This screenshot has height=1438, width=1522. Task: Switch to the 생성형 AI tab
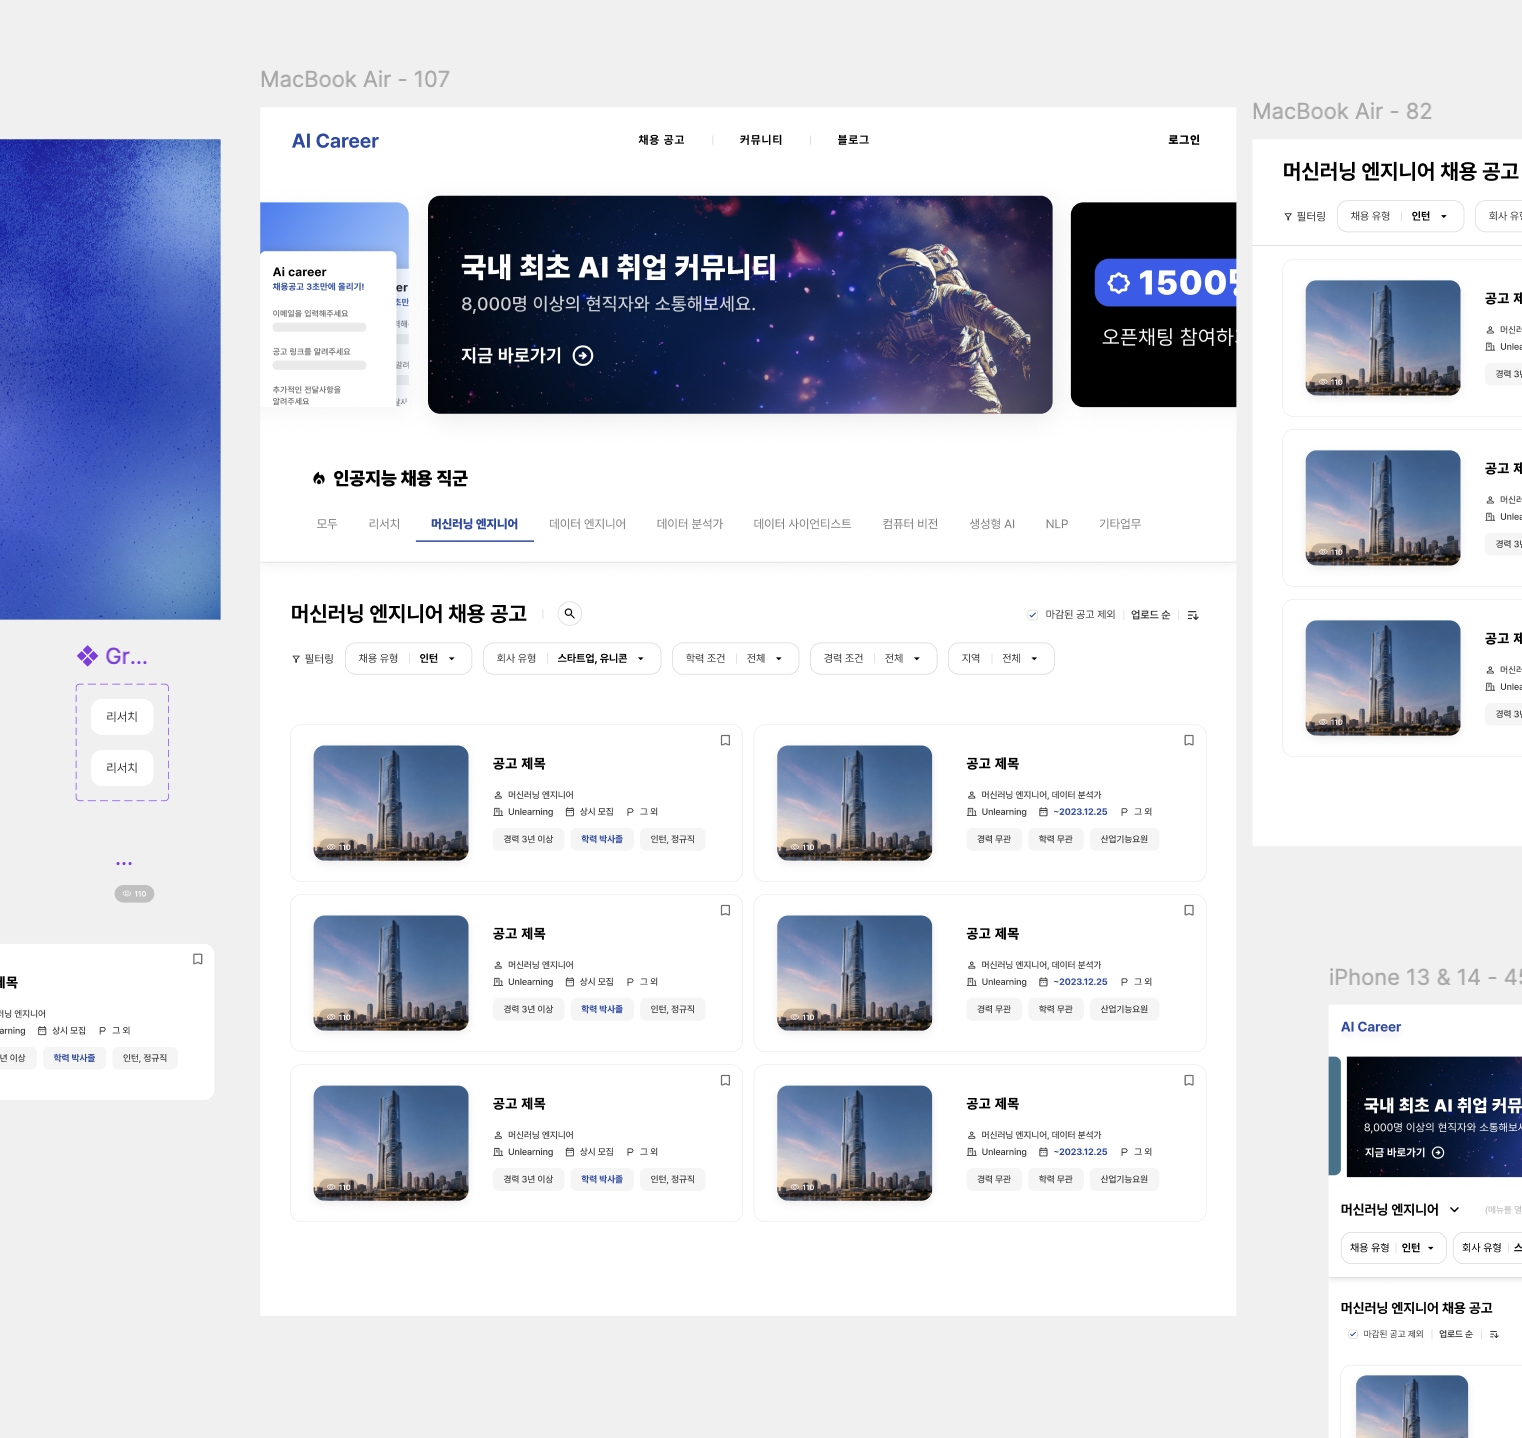tap(992, 524)
